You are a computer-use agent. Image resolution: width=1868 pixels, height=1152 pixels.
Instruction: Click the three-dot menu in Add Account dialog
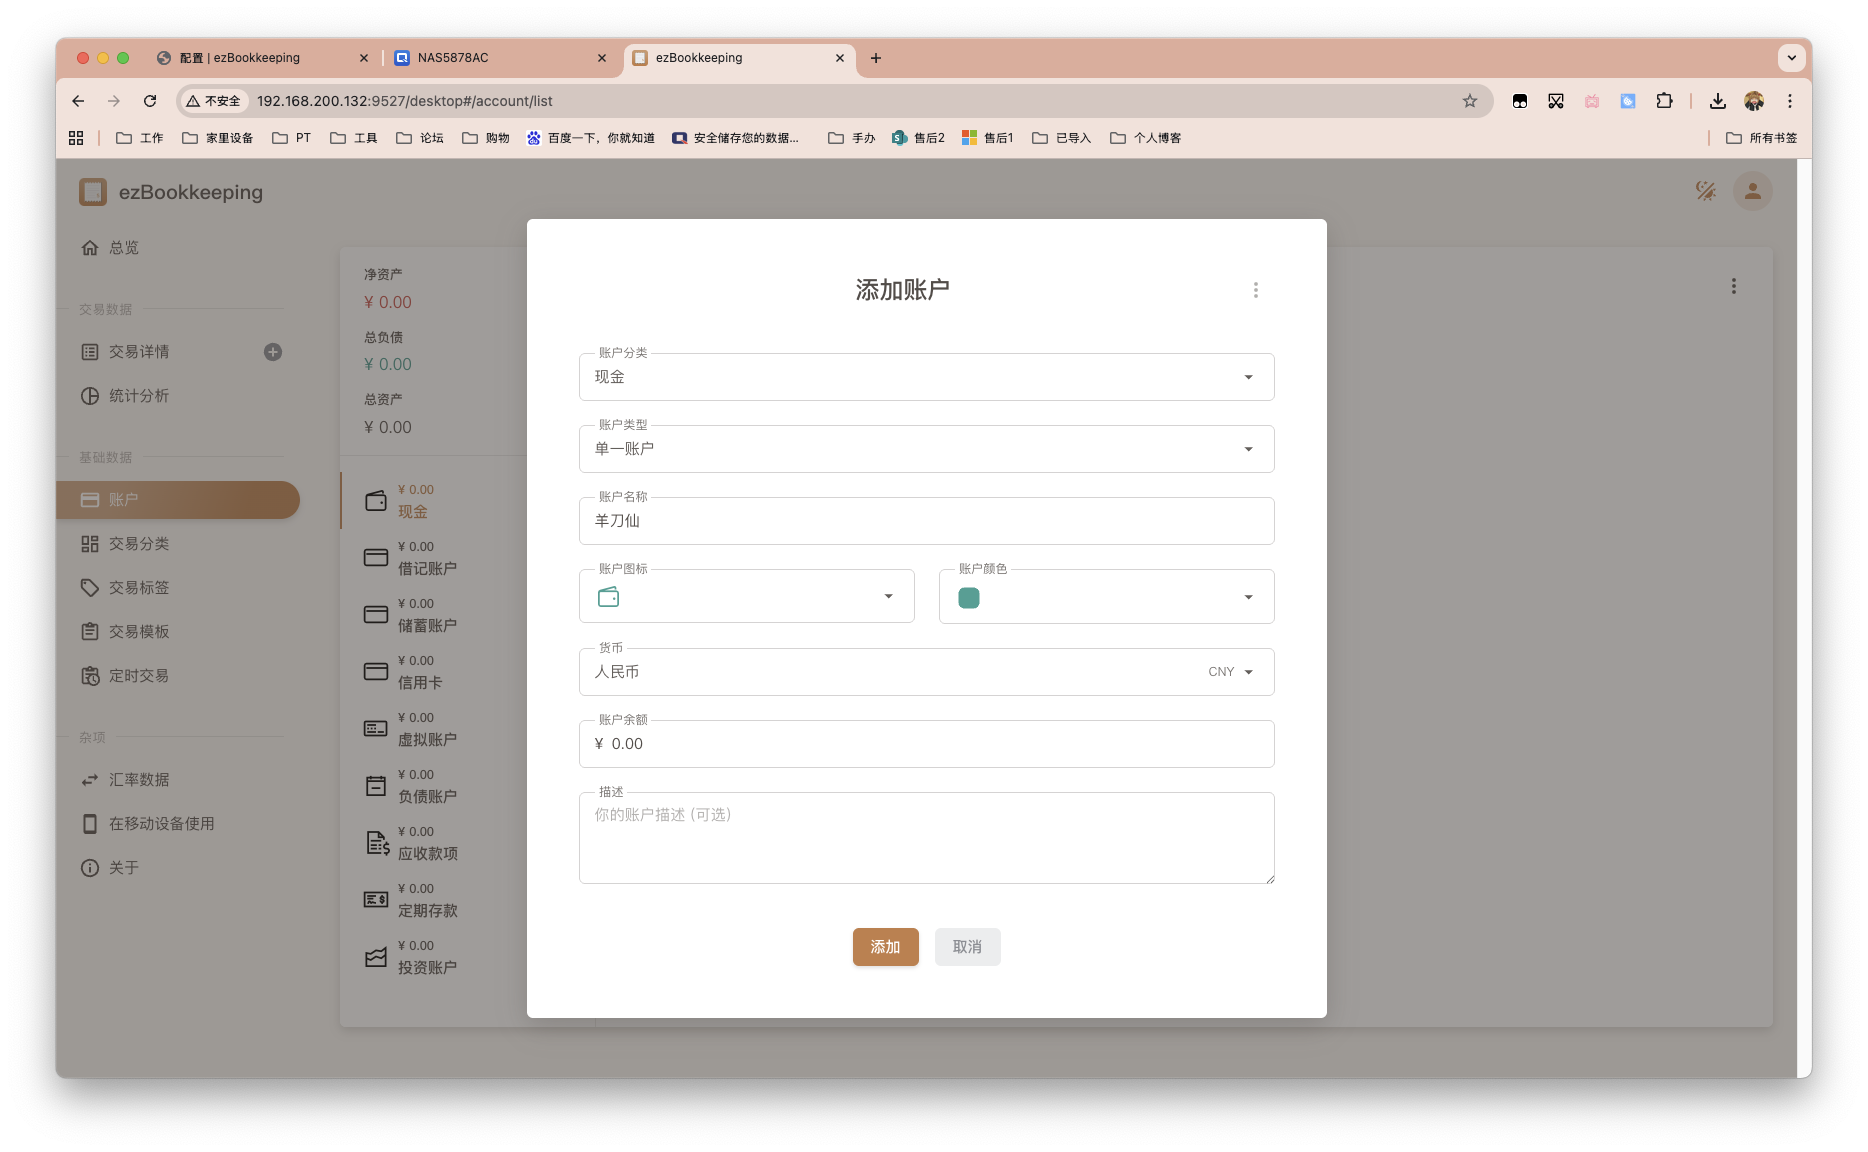coord(1255,290)
